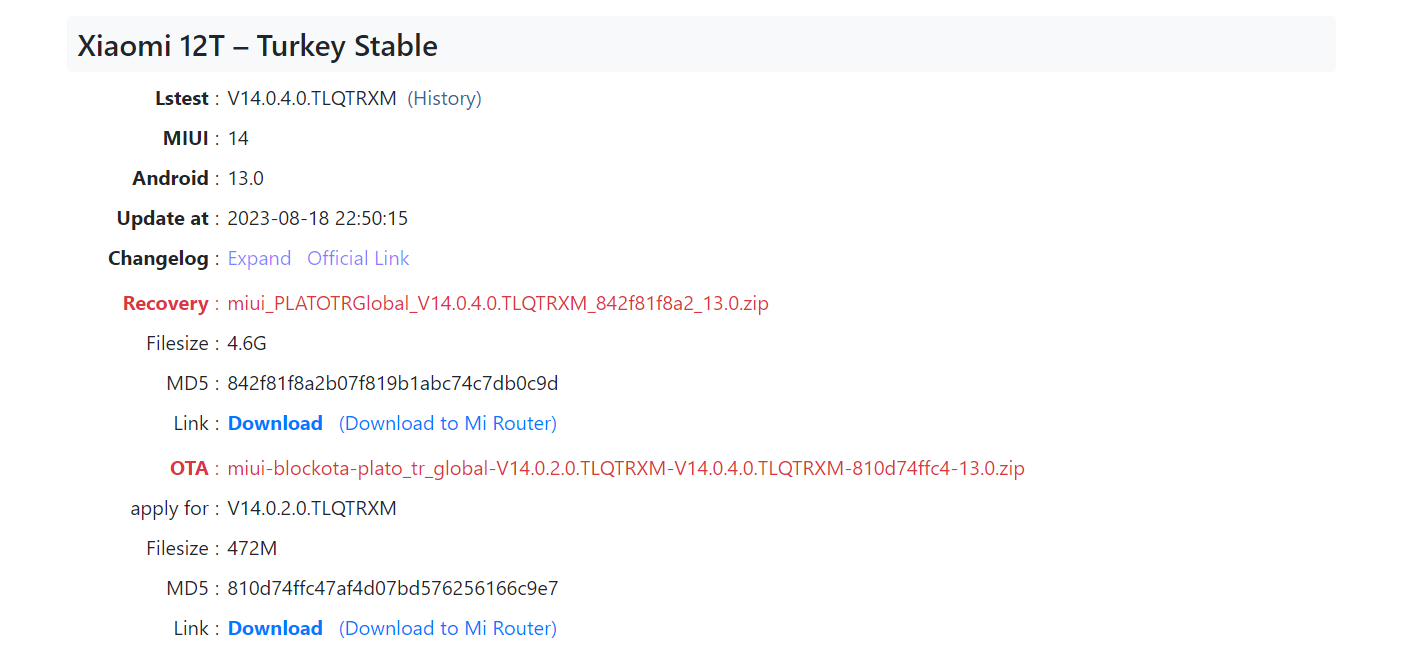Image resolution: width=1411 pixels, height=671 pixels.
Task: Select Recovery's Download to Mi Router link
Action: (x=448, y=423)
